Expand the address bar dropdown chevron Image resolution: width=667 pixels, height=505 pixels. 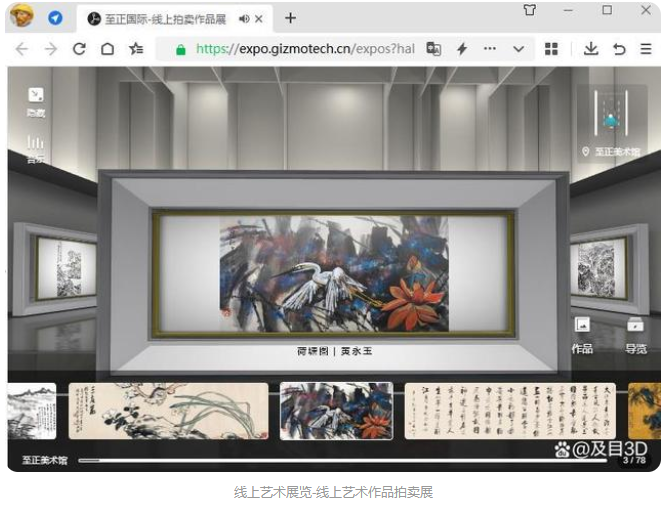(518, 49)
